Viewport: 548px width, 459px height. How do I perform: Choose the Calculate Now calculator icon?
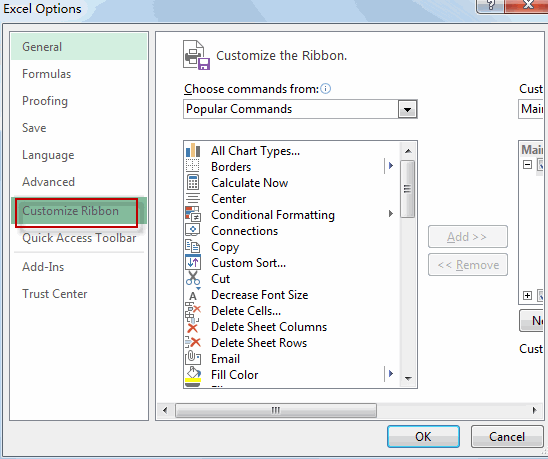193,182
